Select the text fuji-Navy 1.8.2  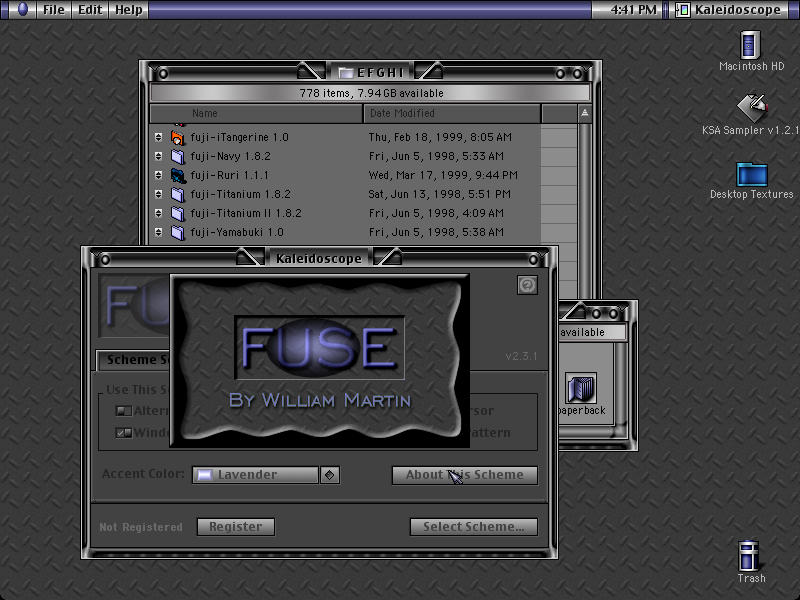coord(231,156)
